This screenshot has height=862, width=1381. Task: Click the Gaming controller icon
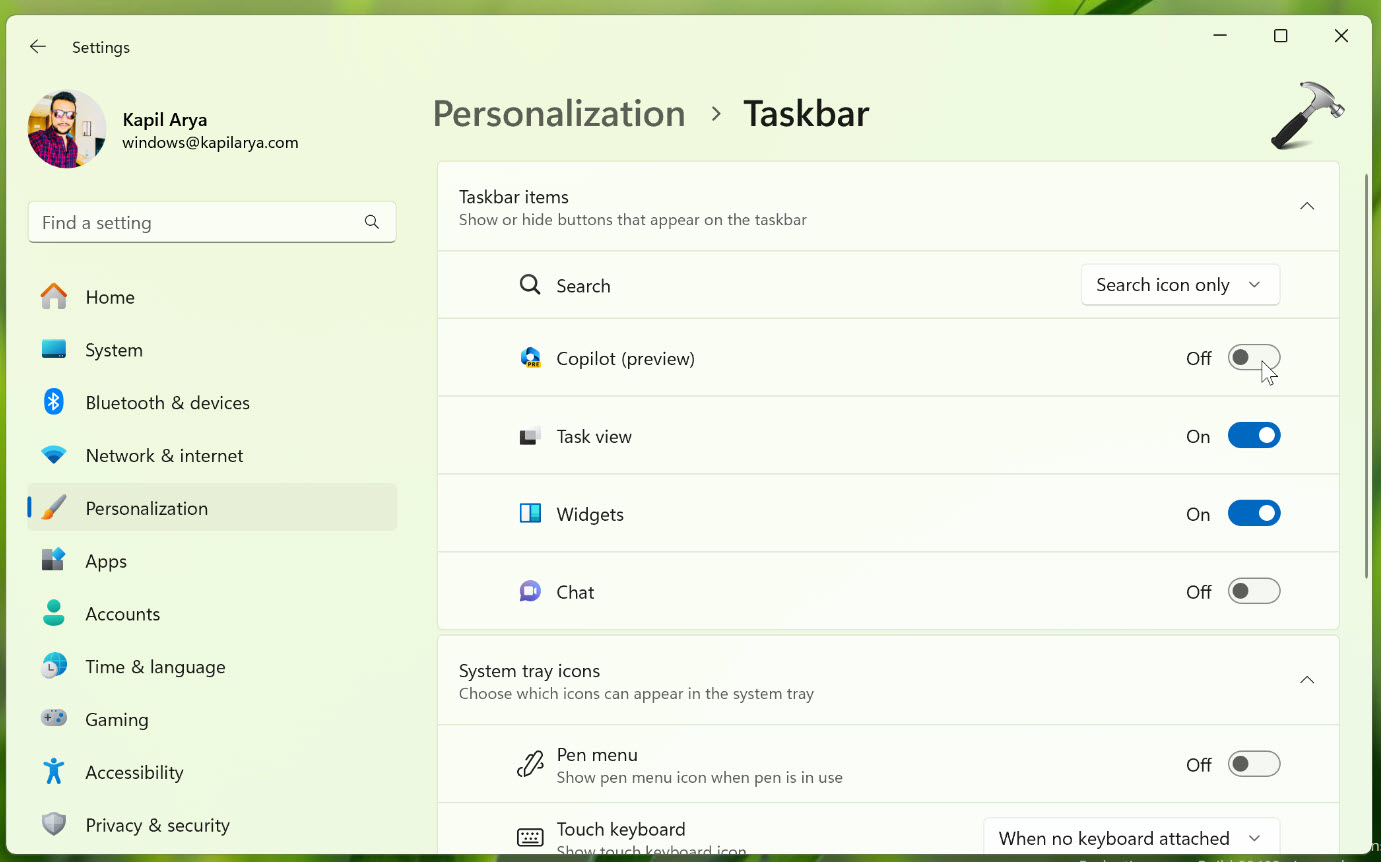(54, 719)
